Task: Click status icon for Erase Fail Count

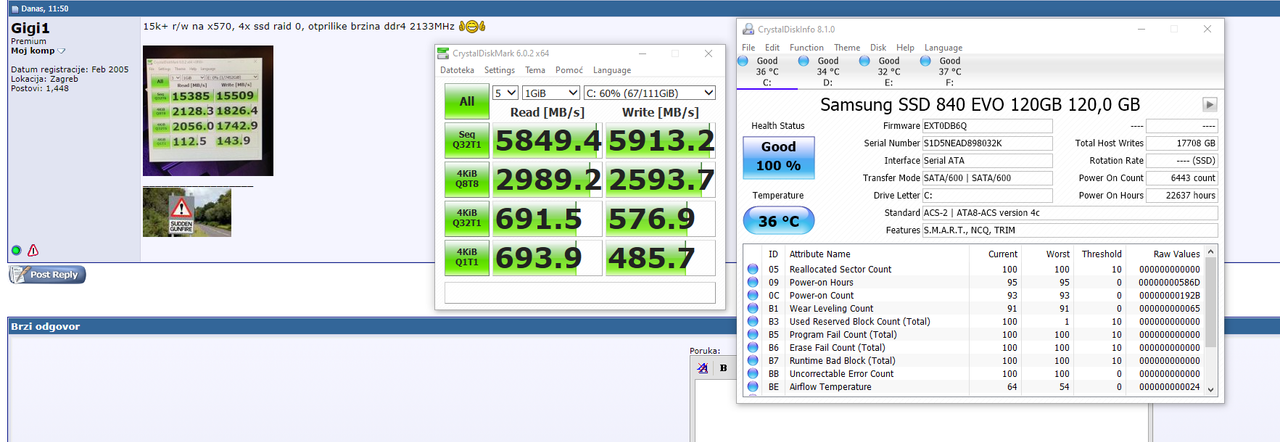Action: [753, 347]
